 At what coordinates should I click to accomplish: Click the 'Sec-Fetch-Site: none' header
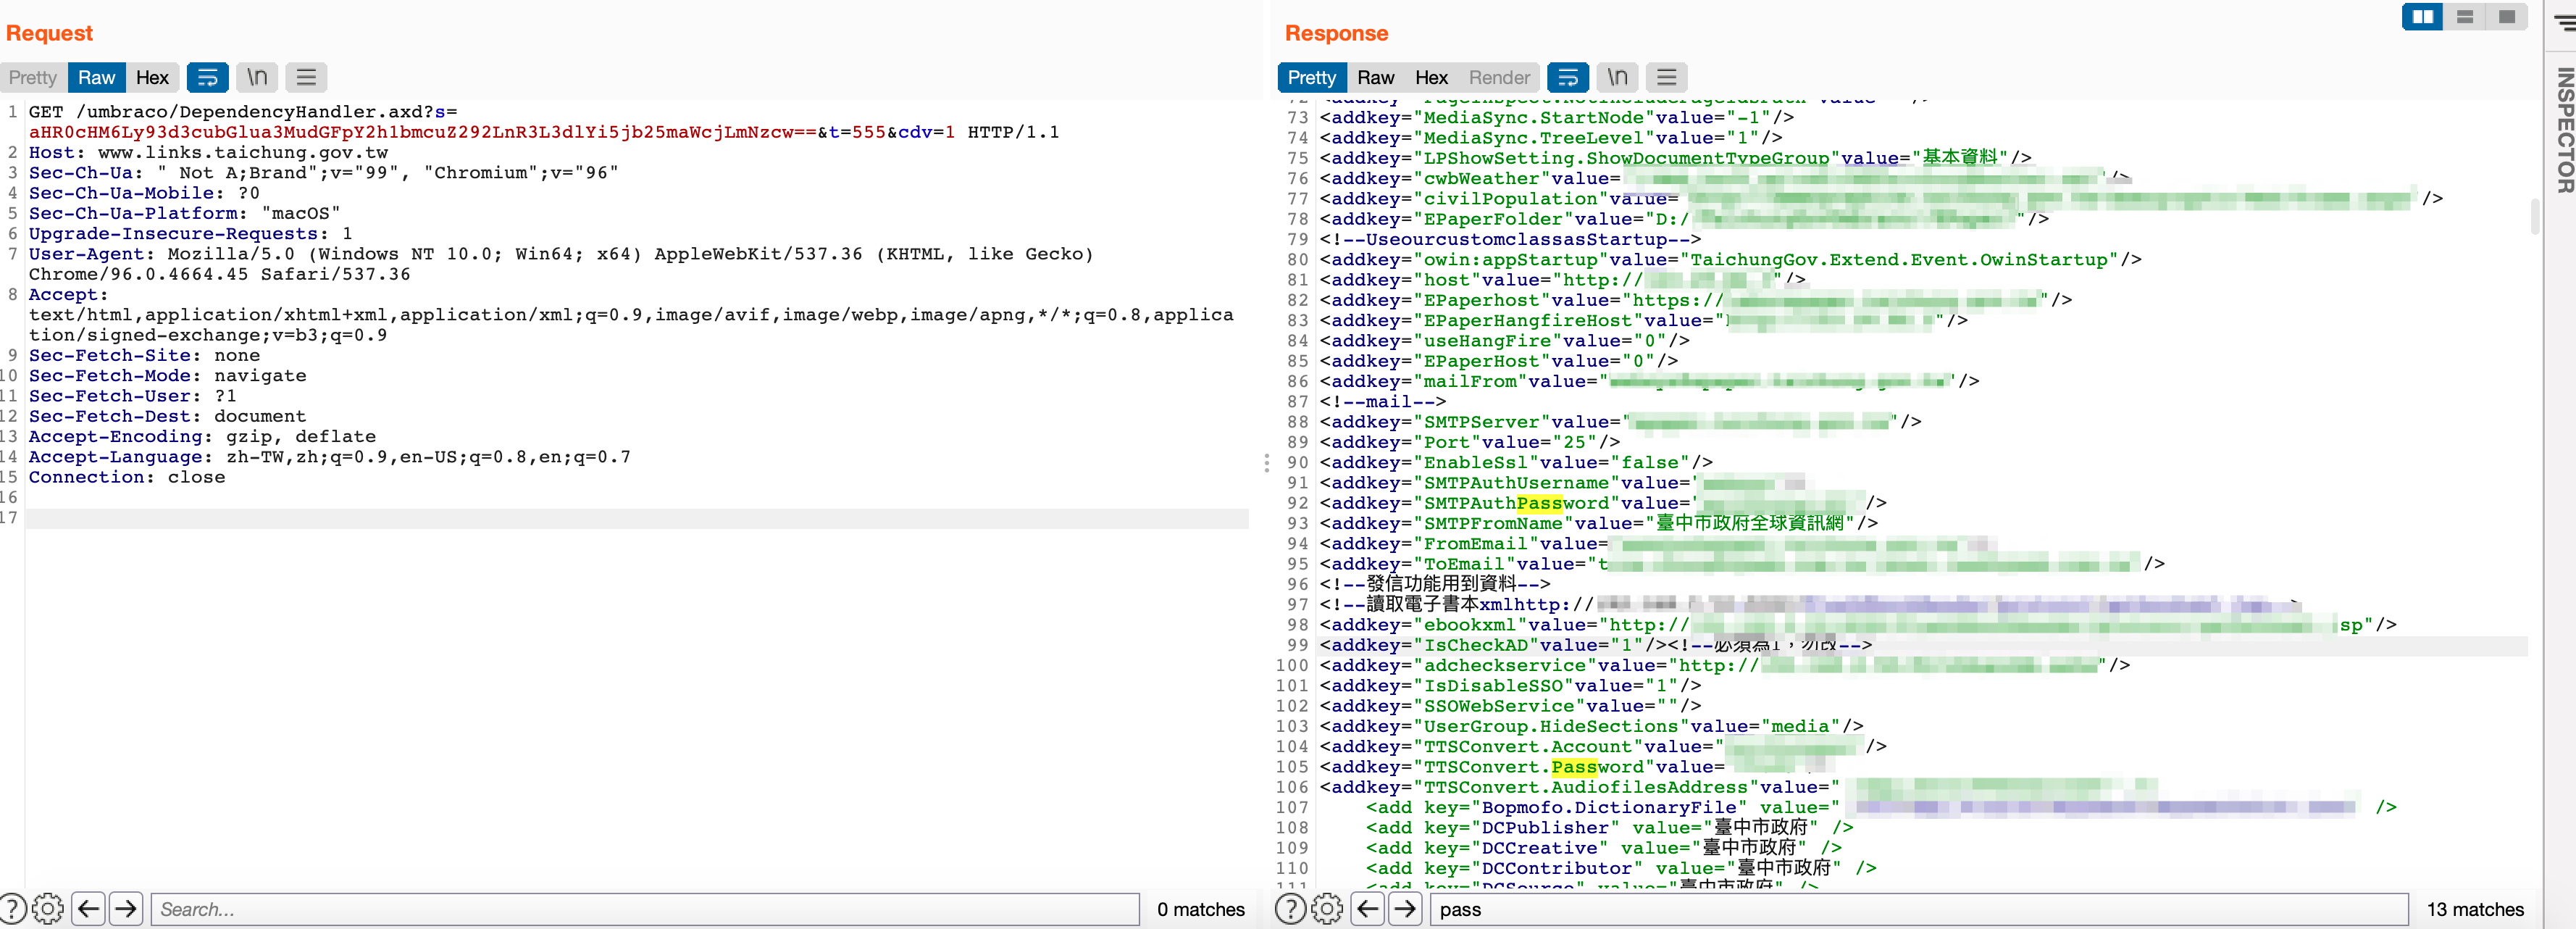pos(144,355)
